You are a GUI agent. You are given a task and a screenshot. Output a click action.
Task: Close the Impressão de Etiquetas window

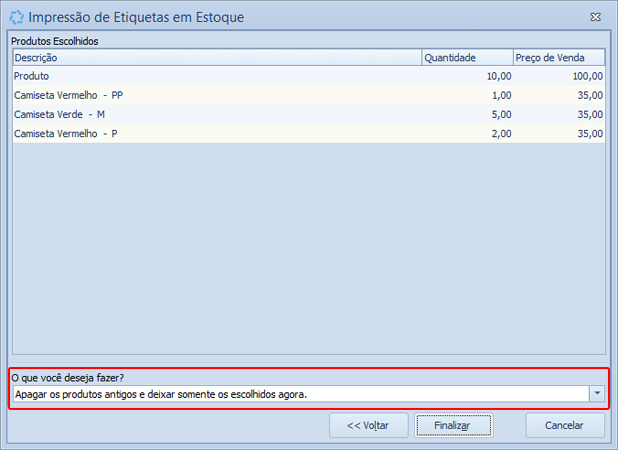pos(595,17)
